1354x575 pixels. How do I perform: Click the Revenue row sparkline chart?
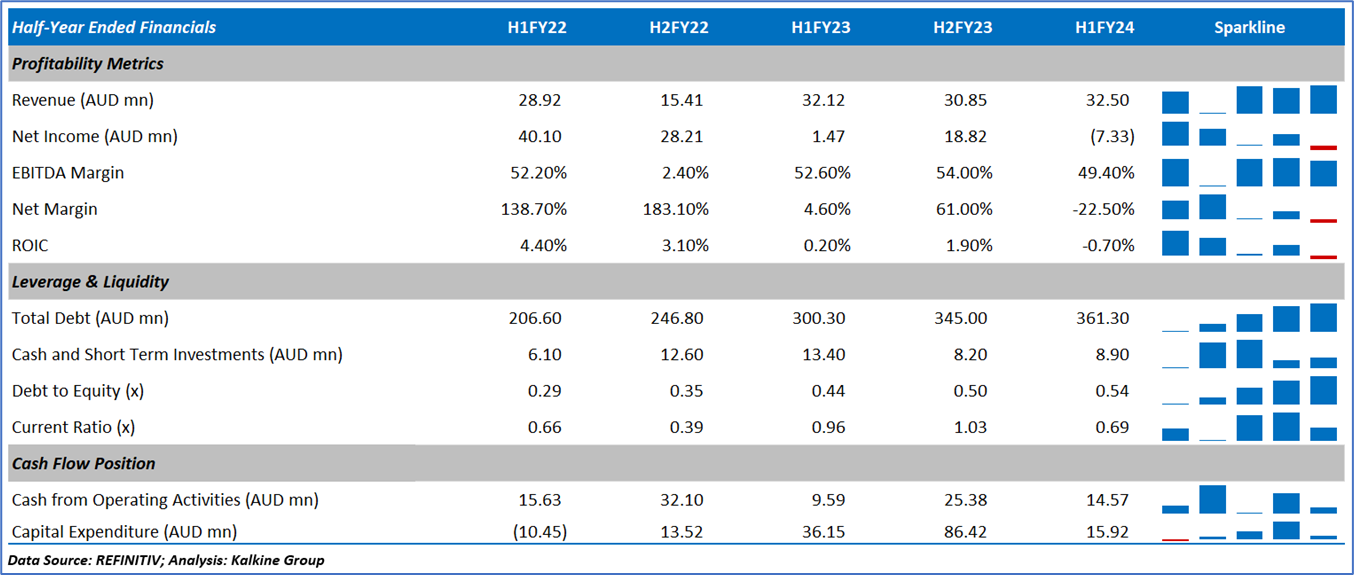(1249, 100)
